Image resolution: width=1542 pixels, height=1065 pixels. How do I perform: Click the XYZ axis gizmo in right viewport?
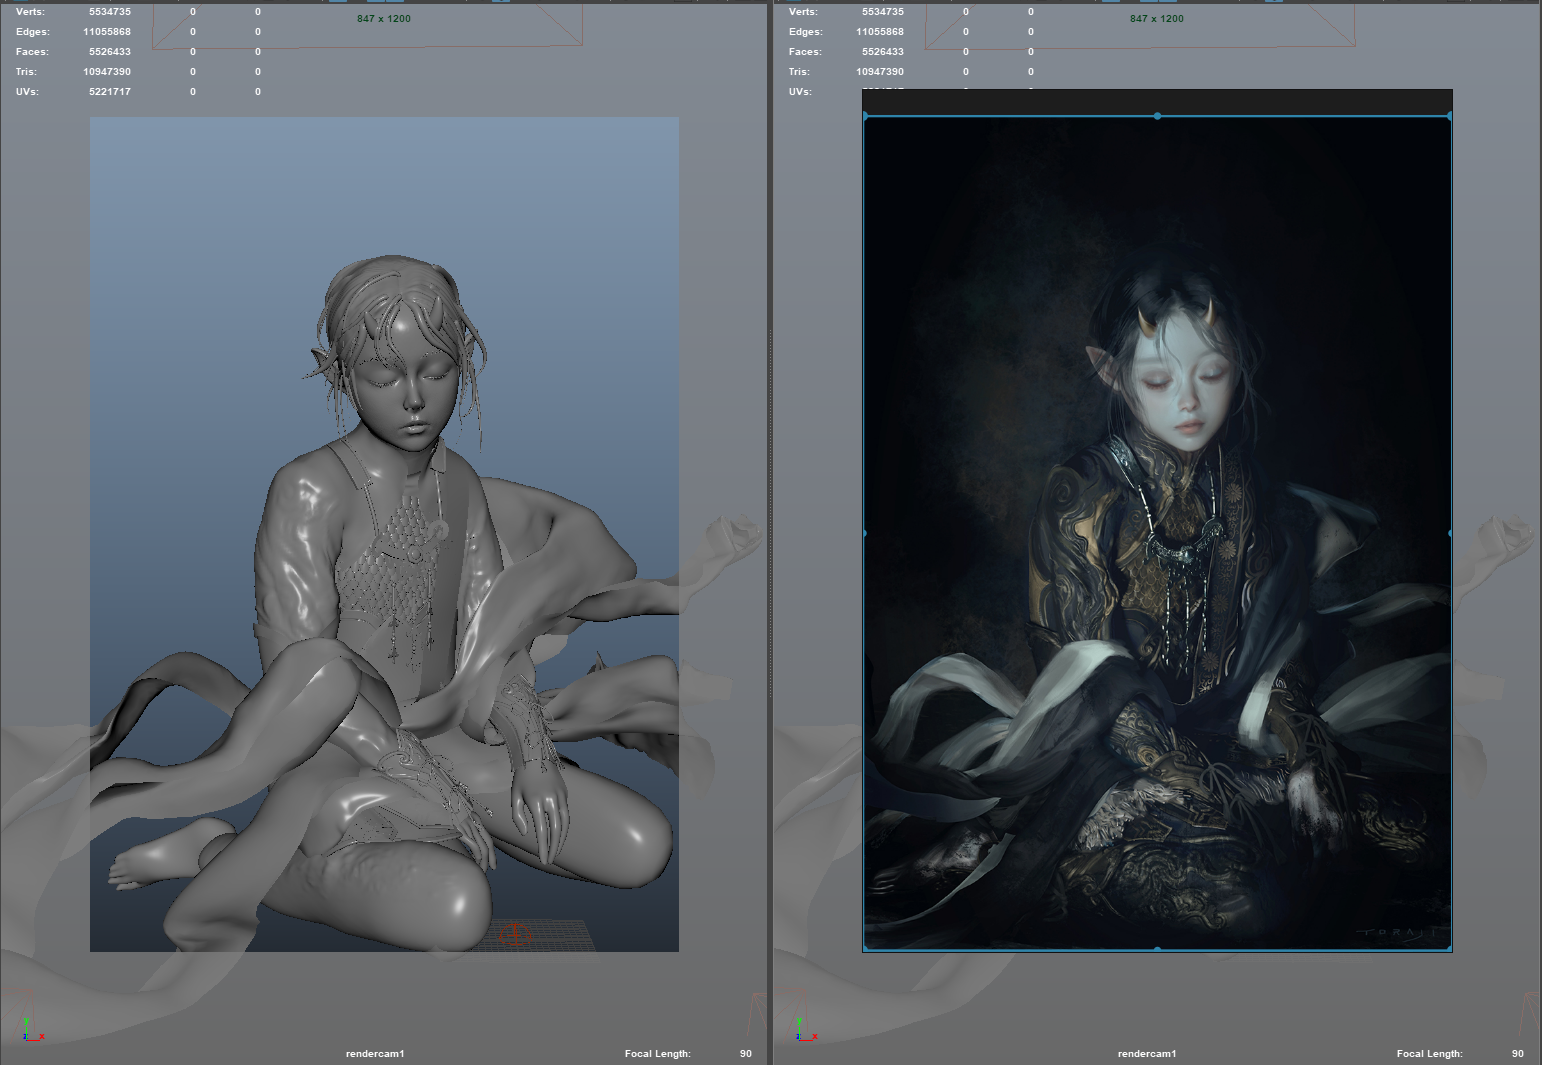coord(805,1031)
